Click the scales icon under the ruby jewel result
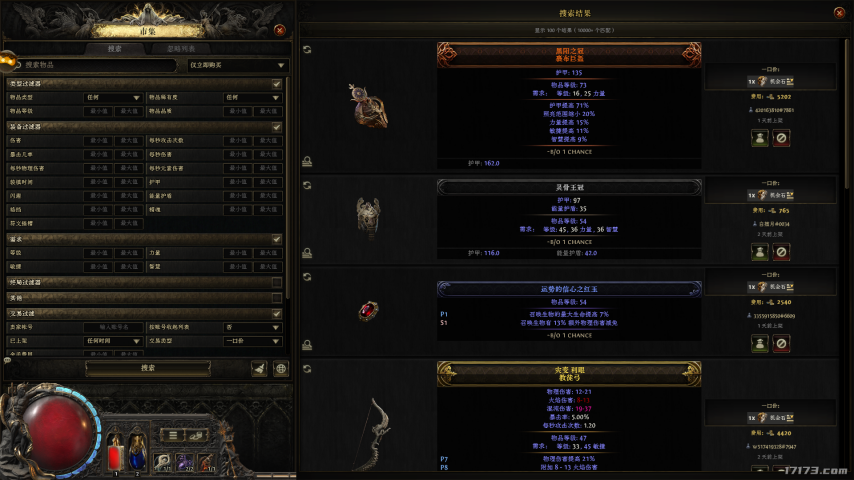 tap(307, 344)
